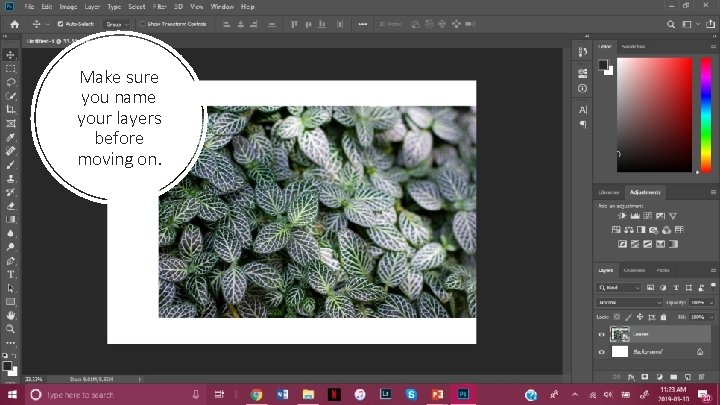Click inside the red color picker field

pyautogui.click(x=654, y=115)
